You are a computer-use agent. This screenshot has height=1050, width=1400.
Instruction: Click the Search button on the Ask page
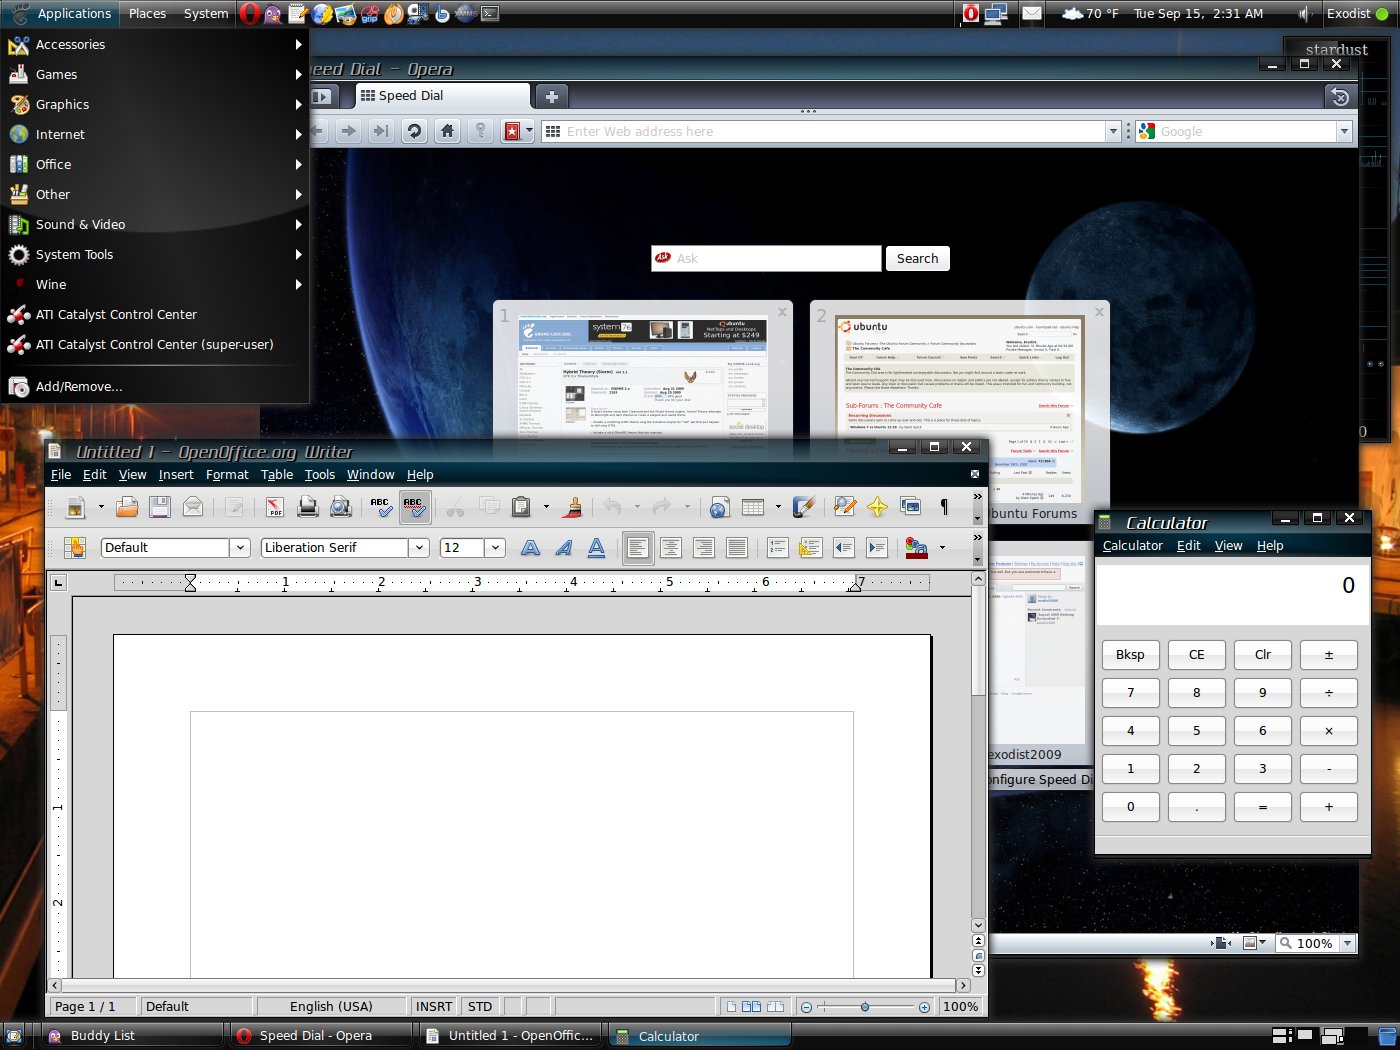(x=917, y=258)
